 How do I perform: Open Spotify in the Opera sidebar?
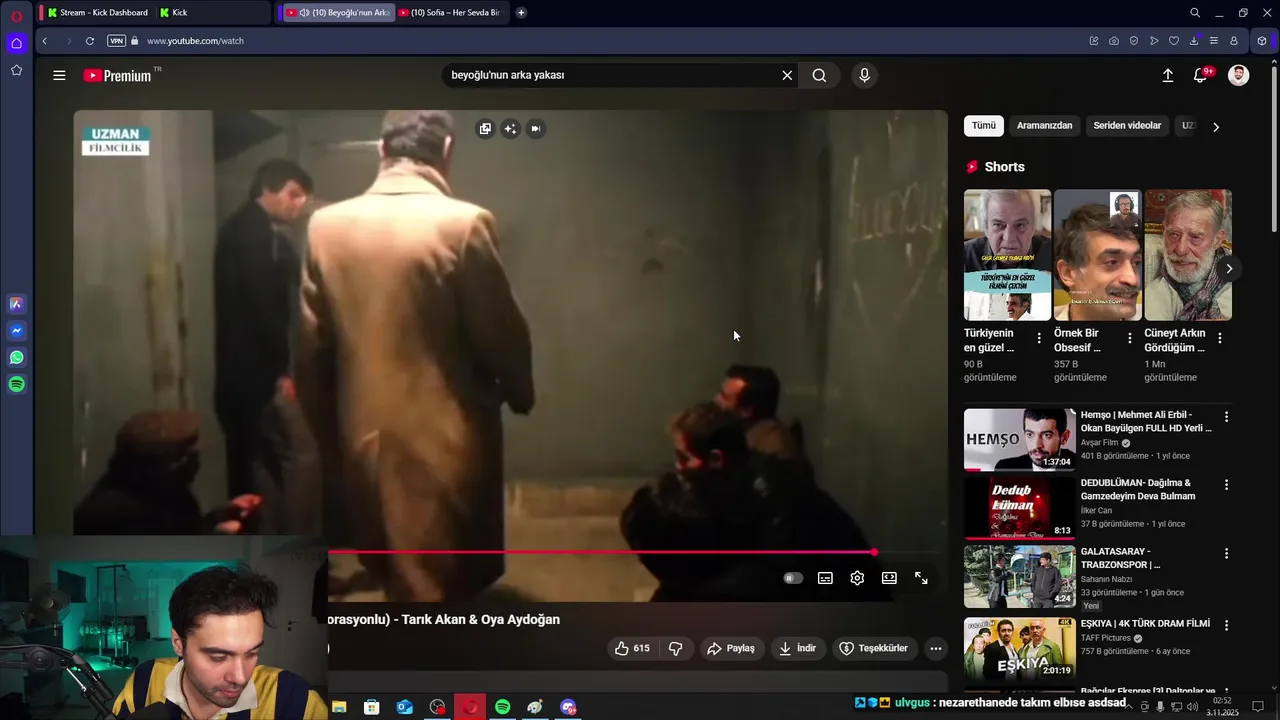(16, 384)
